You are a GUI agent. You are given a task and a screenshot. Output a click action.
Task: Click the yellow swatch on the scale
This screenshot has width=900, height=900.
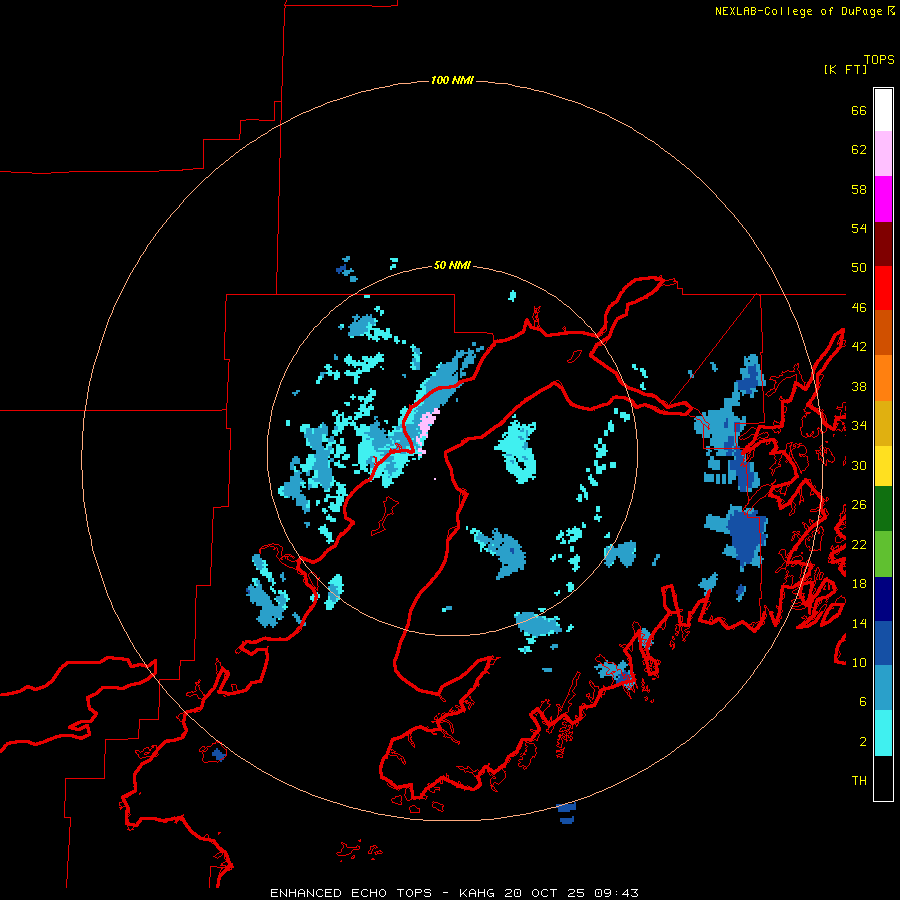(883, 466)
